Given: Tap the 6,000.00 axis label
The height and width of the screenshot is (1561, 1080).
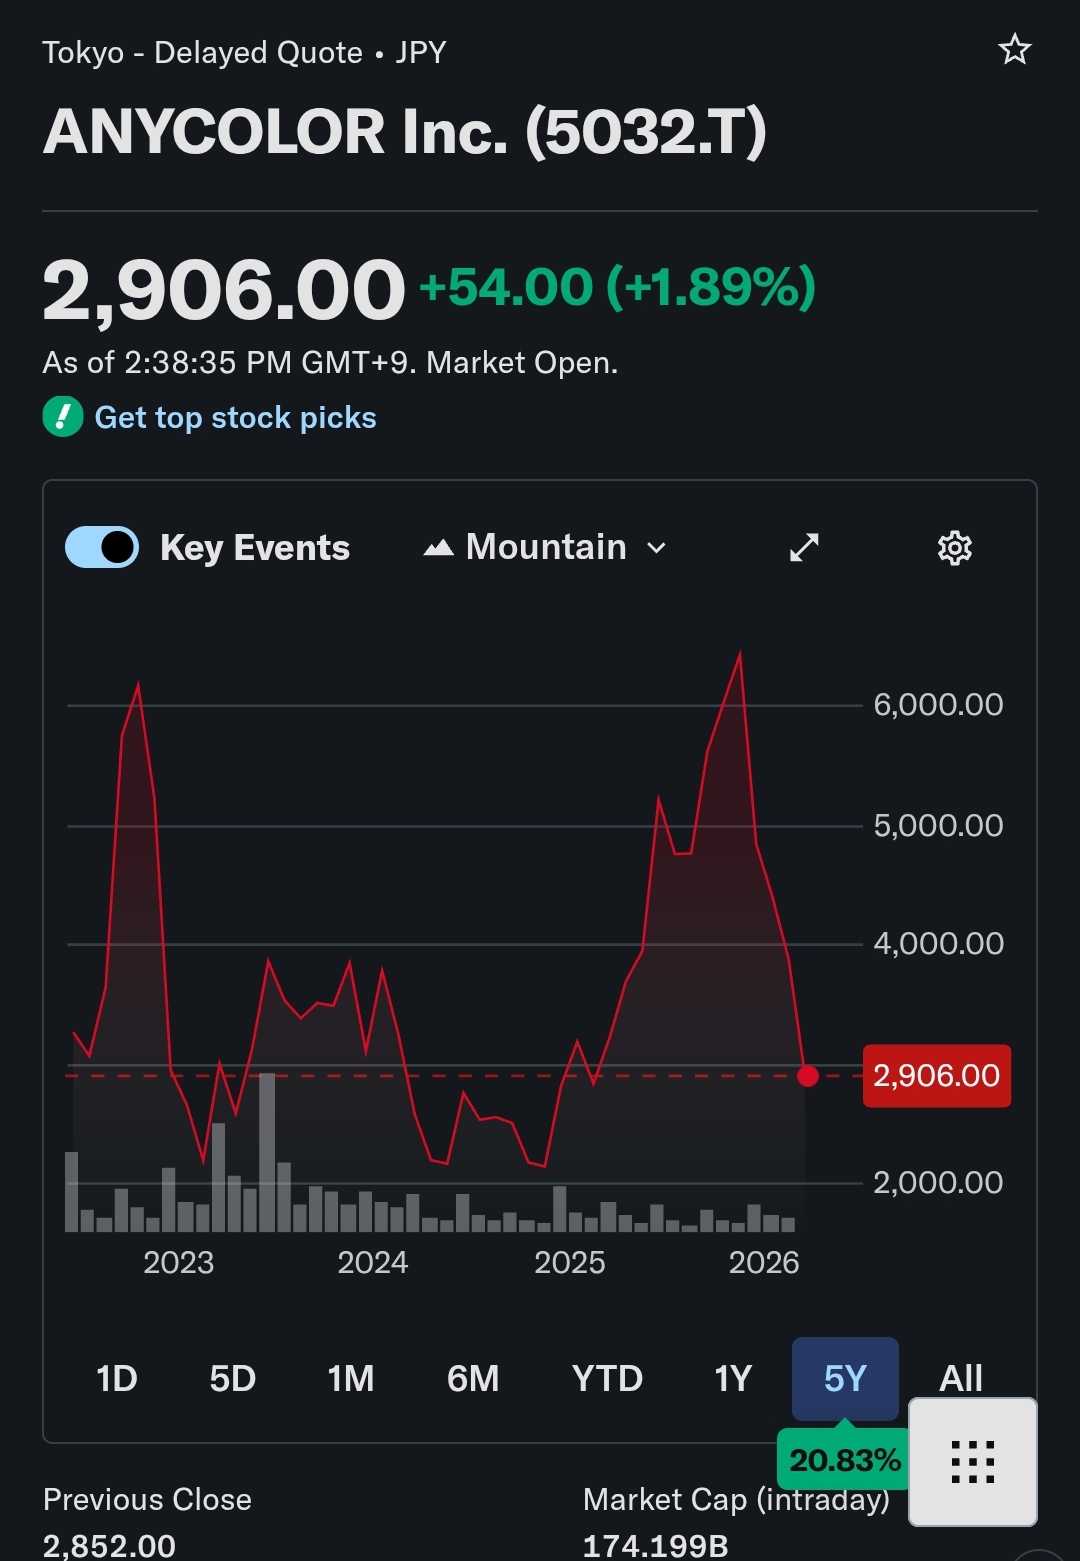Looking at the screenshot, I should coord(938,705).
